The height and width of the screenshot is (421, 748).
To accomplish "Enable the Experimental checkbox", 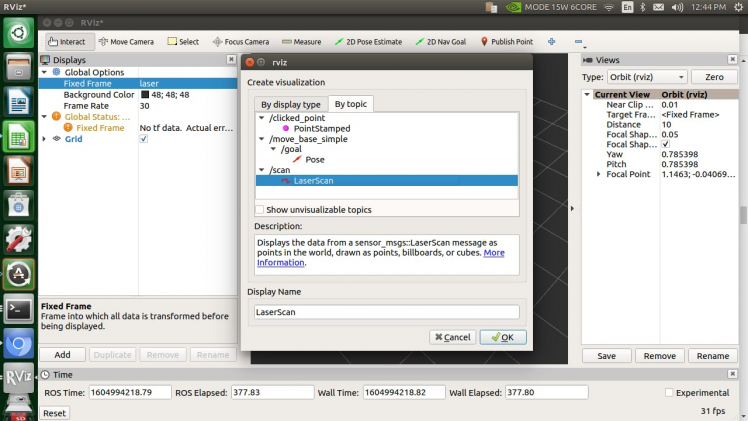I will pyautogui.click(x=669, y=392).
